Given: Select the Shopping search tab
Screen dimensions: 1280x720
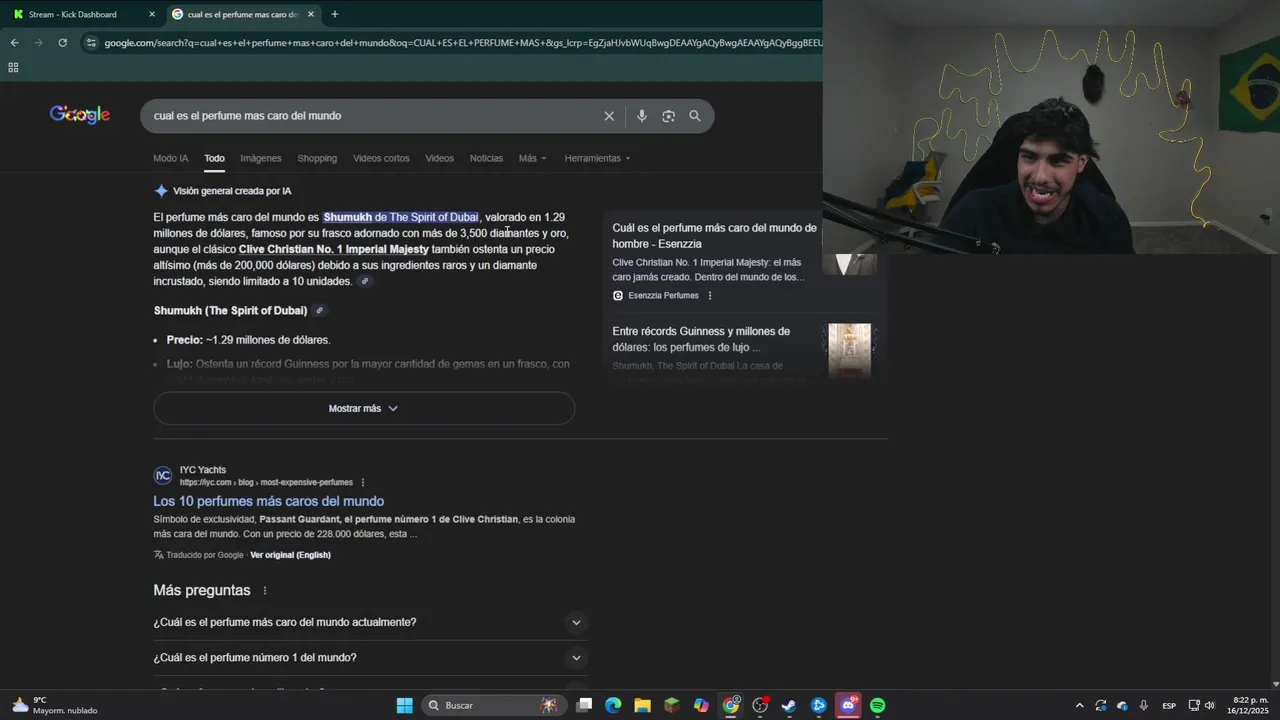Looking at the screenshot, I should click(317, 158).
